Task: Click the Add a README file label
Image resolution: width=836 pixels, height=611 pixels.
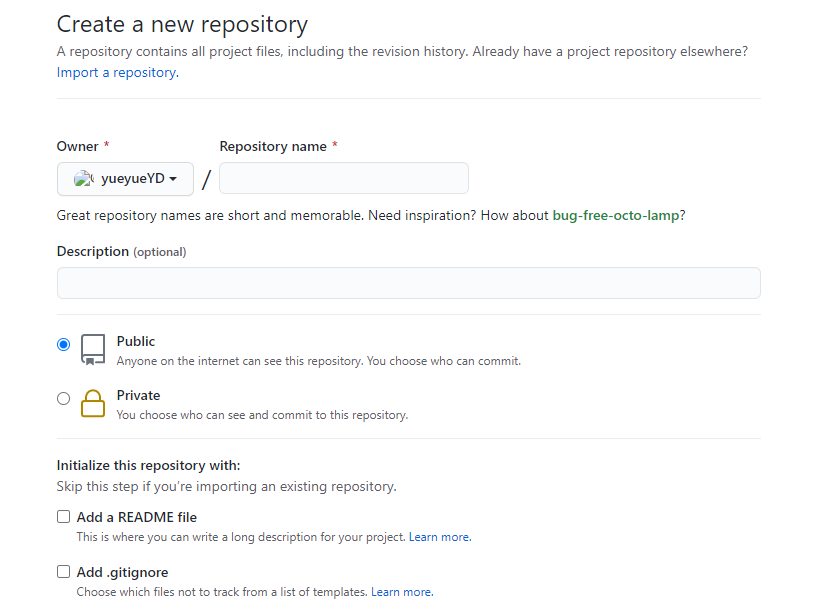Action: (137, 517)
